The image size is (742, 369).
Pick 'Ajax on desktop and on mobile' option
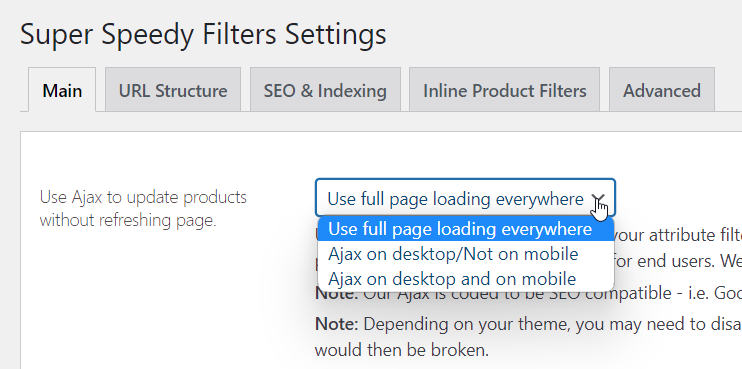[466, 279]
